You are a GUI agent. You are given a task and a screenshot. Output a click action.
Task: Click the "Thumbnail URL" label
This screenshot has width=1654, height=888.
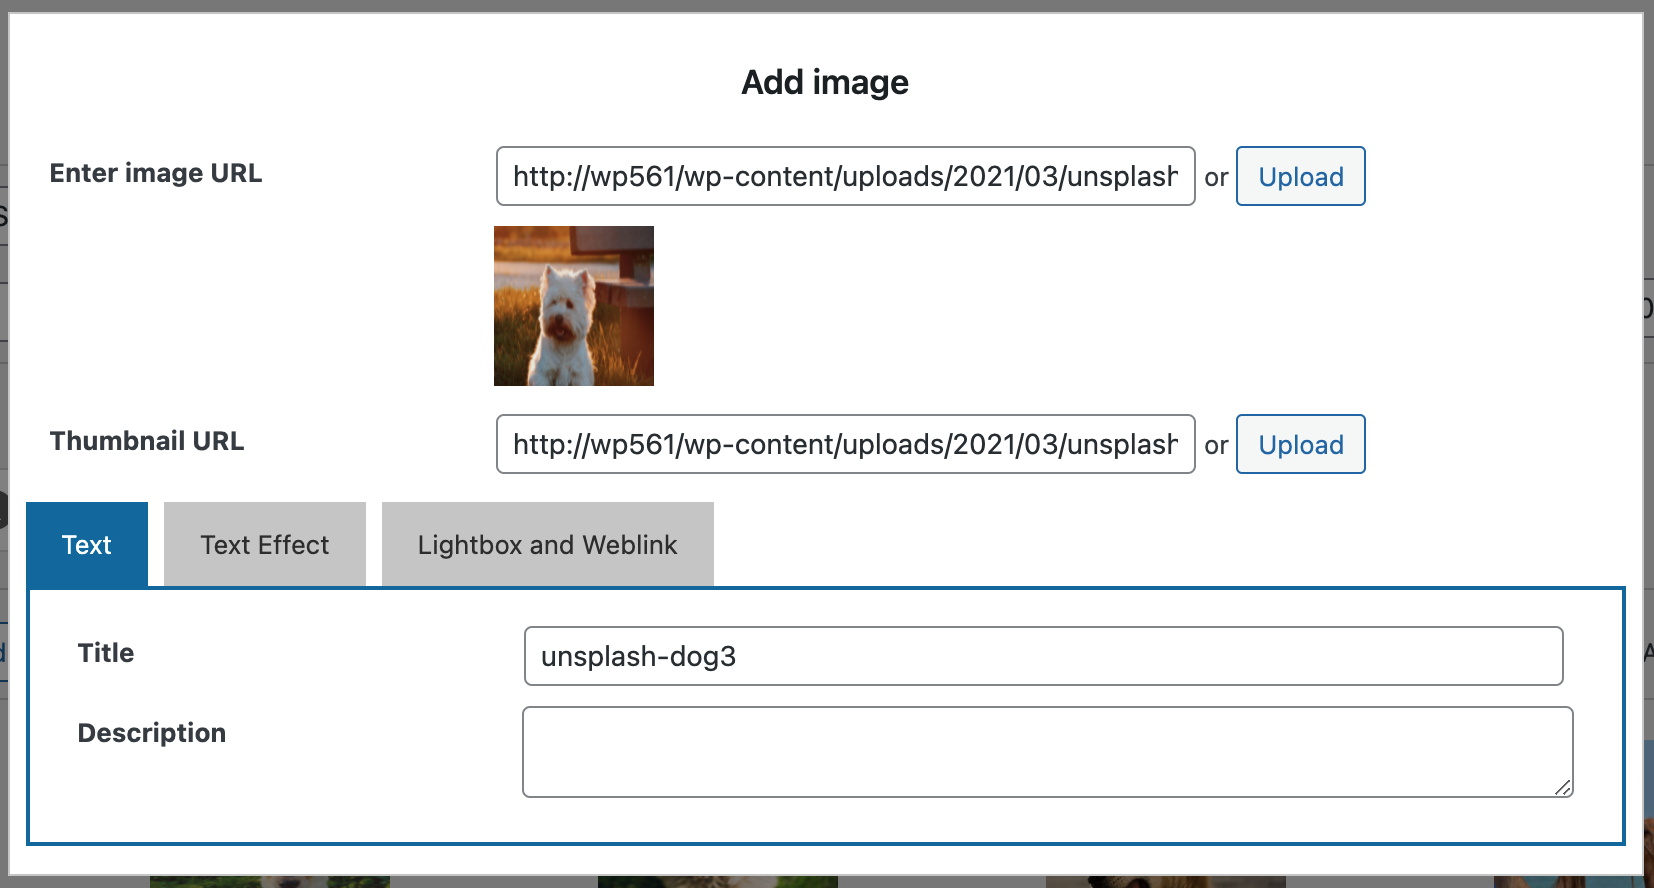point(147,441)
